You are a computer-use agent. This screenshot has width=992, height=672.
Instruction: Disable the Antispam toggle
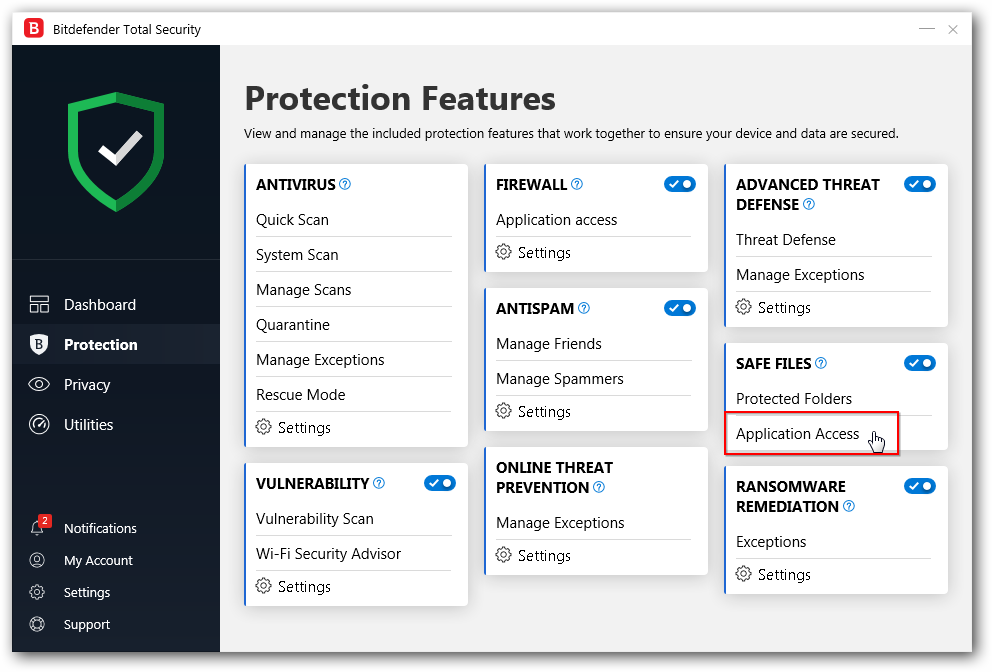pos(680,308)
